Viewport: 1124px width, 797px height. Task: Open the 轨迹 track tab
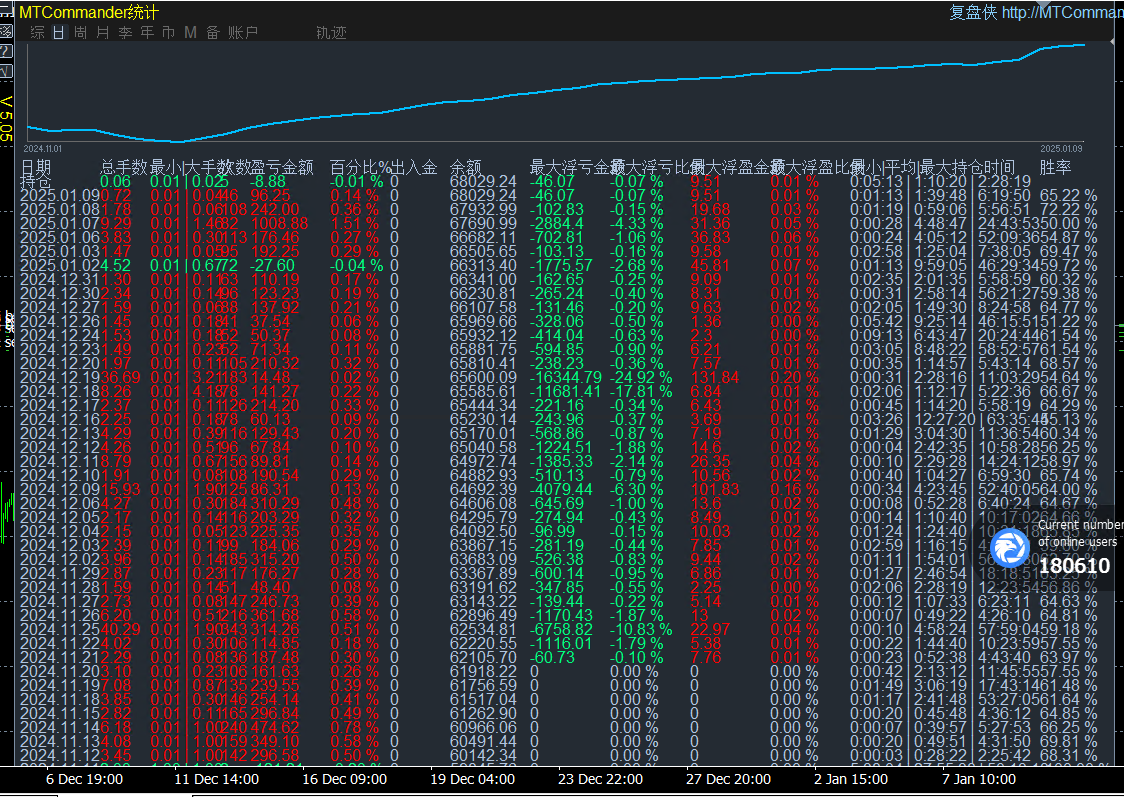(x=331, y=32)
